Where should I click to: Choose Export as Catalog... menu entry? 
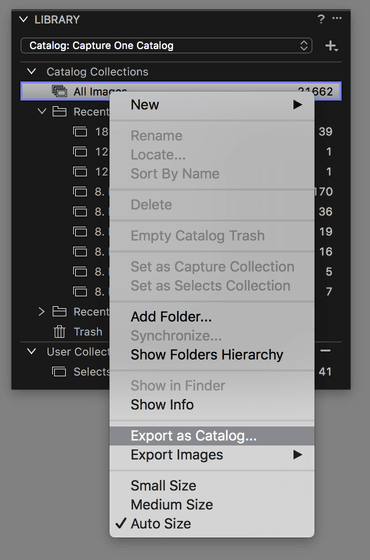click(x=212, y=436)
